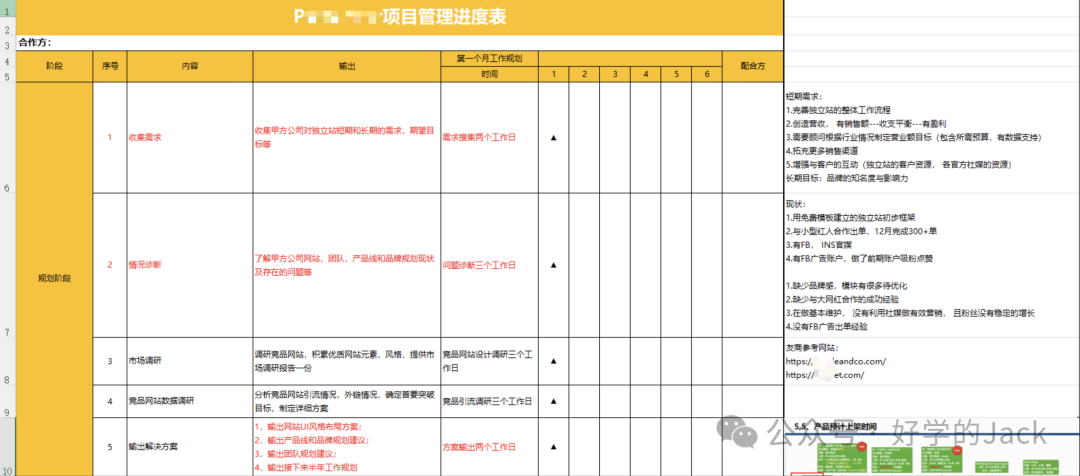The width and height of the screenshot is (1080, 476).
Task: Click the 配合方 header cell
Action: [753, 66]
